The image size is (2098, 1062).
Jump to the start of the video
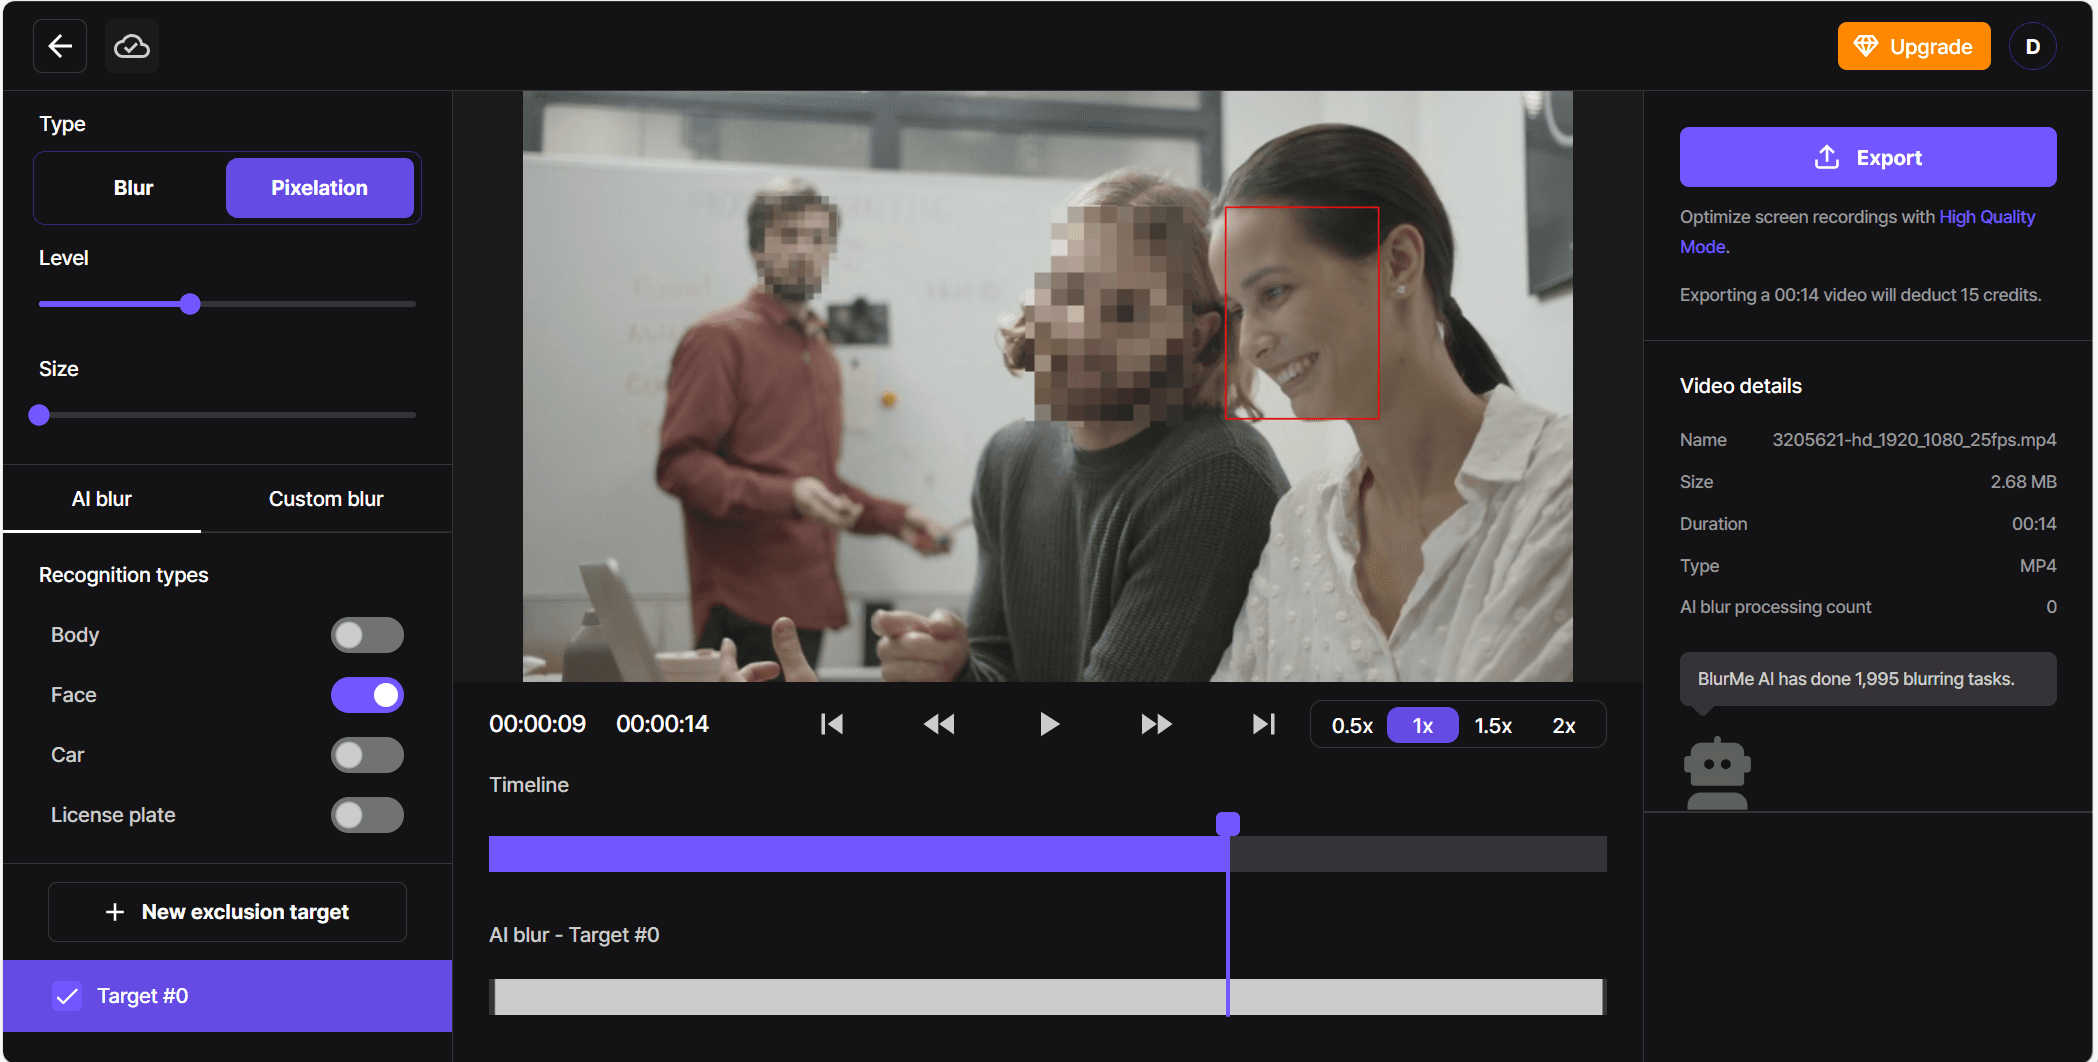[x=831, y=724]
